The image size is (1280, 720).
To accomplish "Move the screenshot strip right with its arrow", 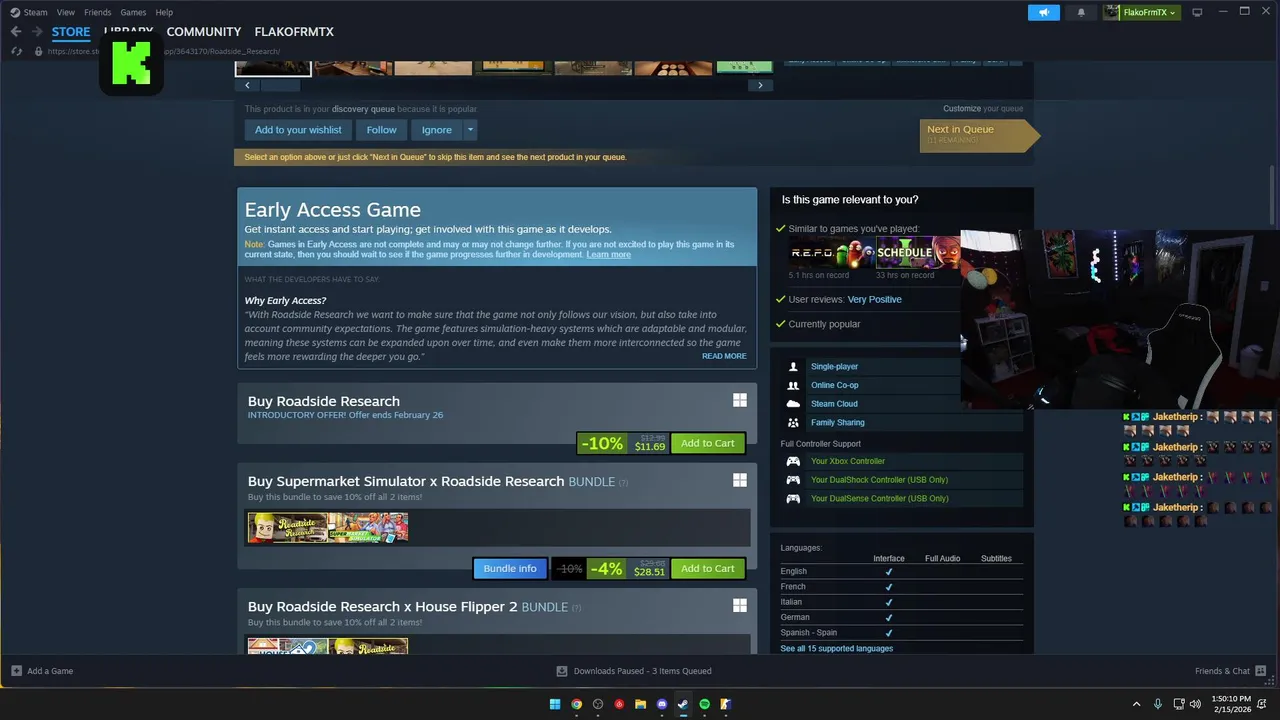I will [760, 85].
